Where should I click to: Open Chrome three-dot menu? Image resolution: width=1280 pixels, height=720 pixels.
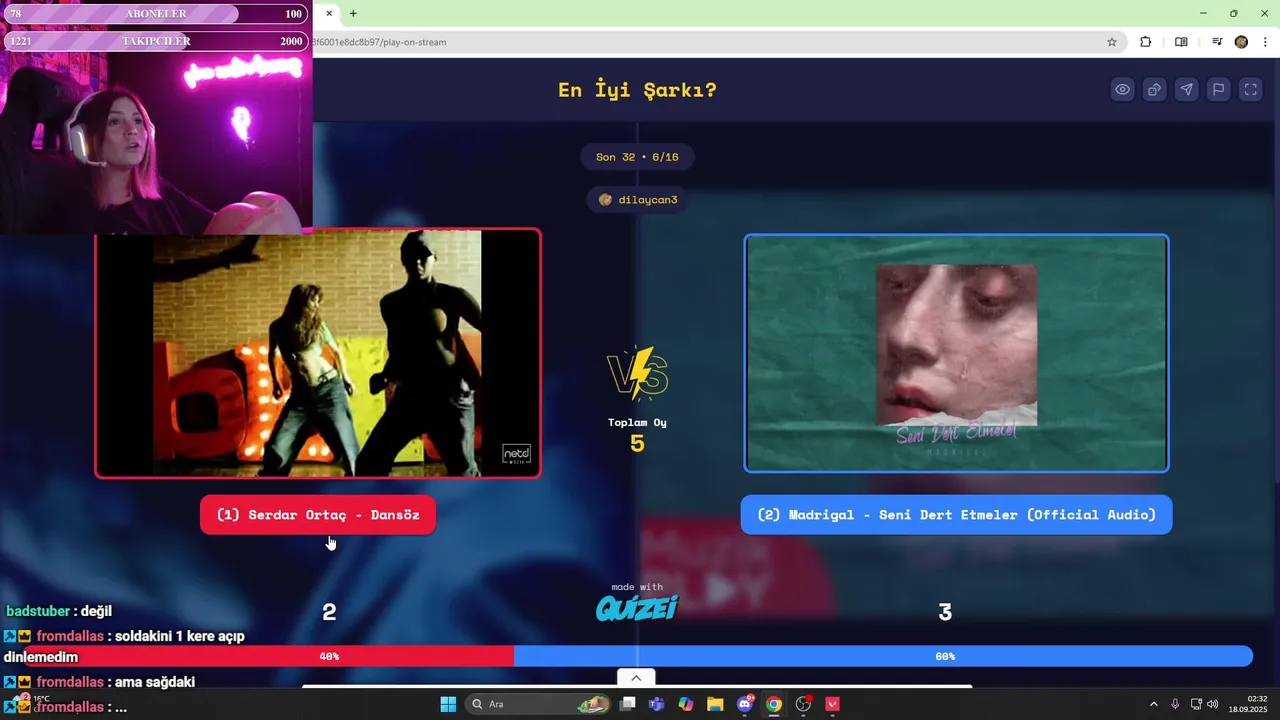[1266, 42]
